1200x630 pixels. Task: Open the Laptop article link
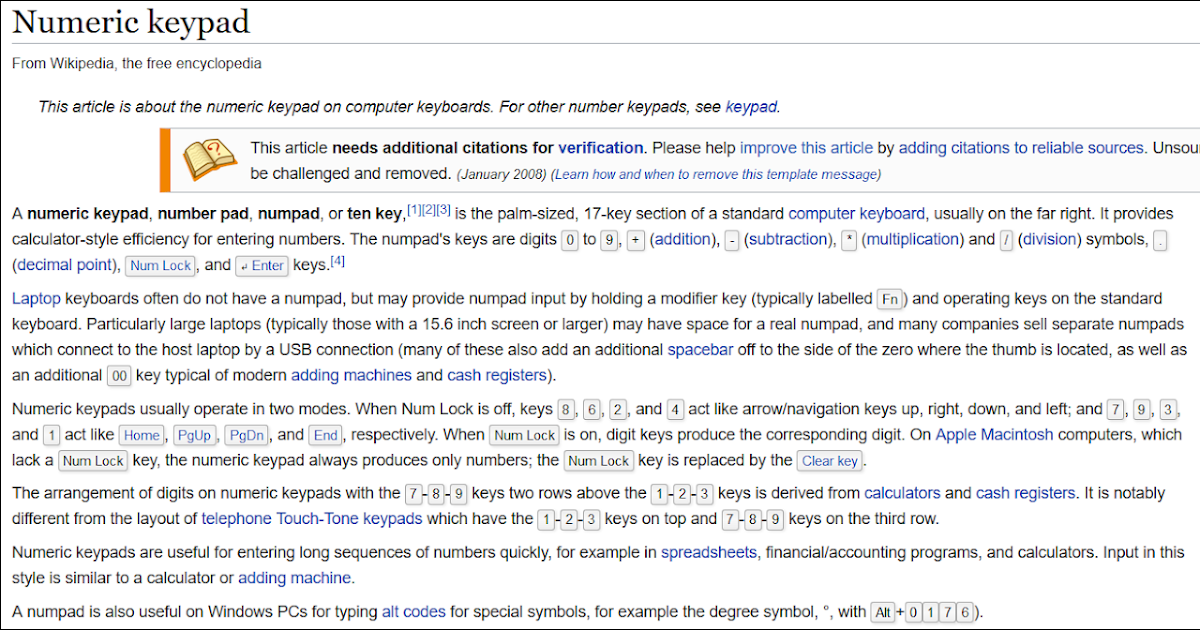click(x=37, y=297)
